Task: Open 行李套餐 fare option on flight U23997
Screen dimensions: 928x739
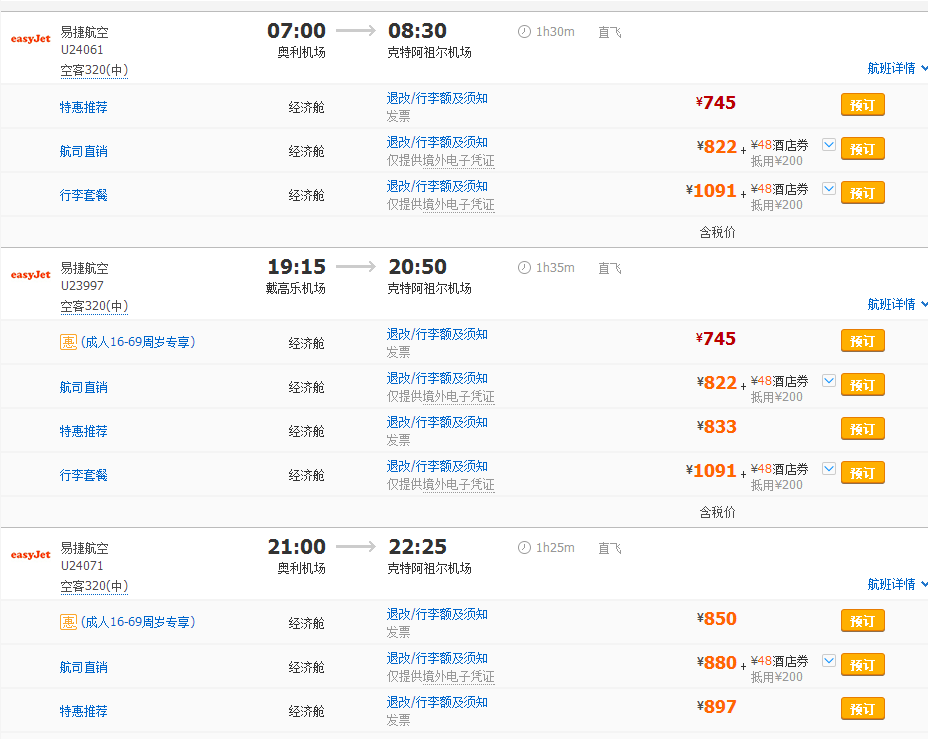Action: (x=83, y=476)
